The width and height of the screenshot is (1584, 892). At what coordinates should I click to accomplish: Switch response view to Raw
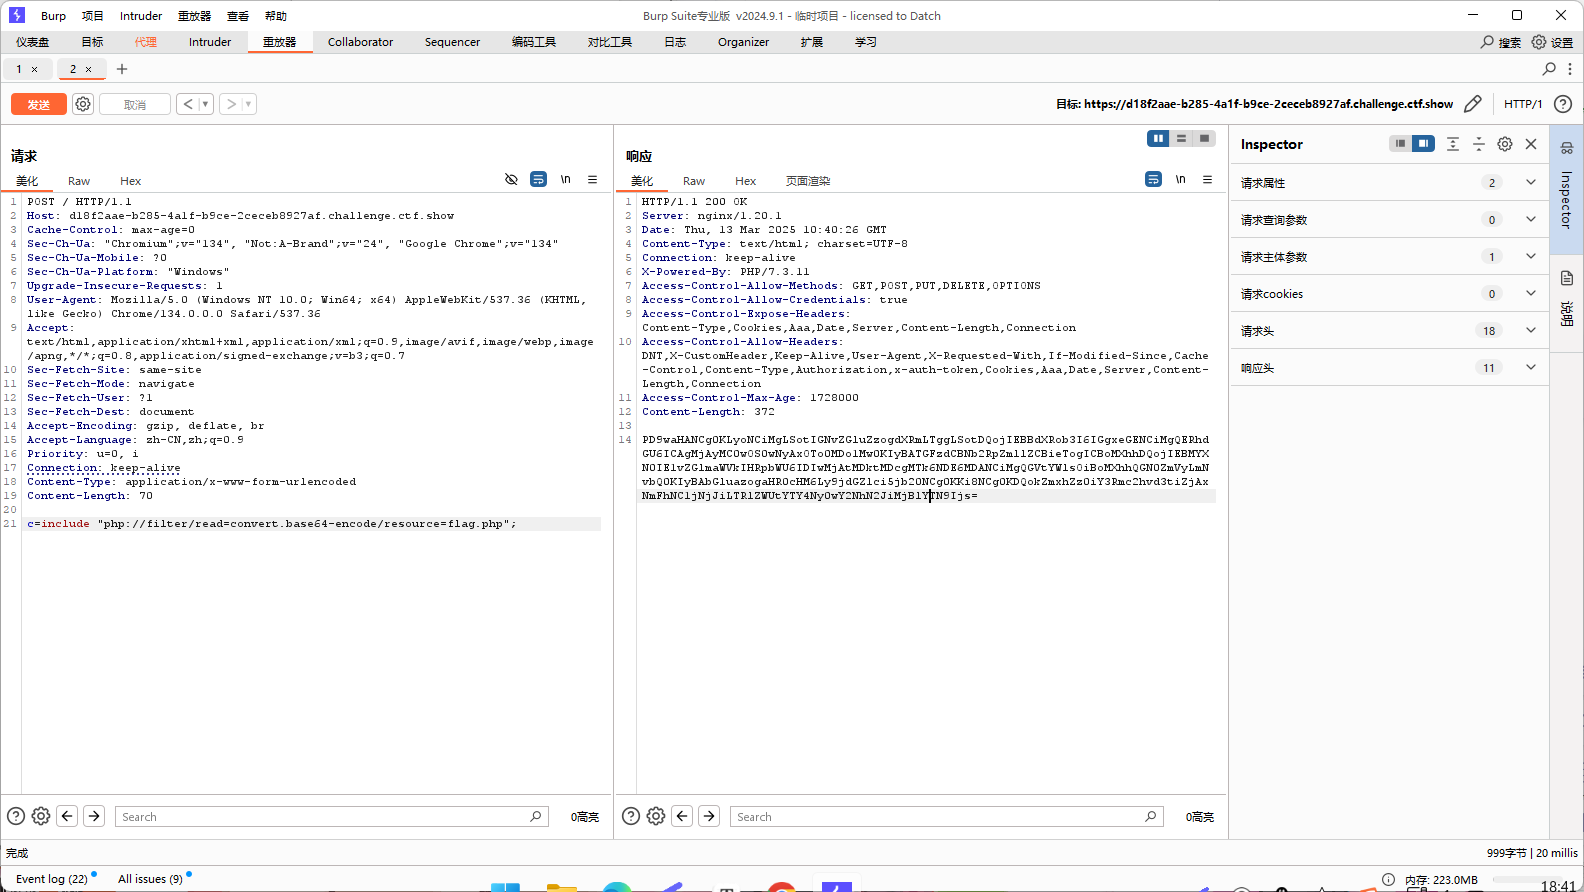(x=694, y=181)
